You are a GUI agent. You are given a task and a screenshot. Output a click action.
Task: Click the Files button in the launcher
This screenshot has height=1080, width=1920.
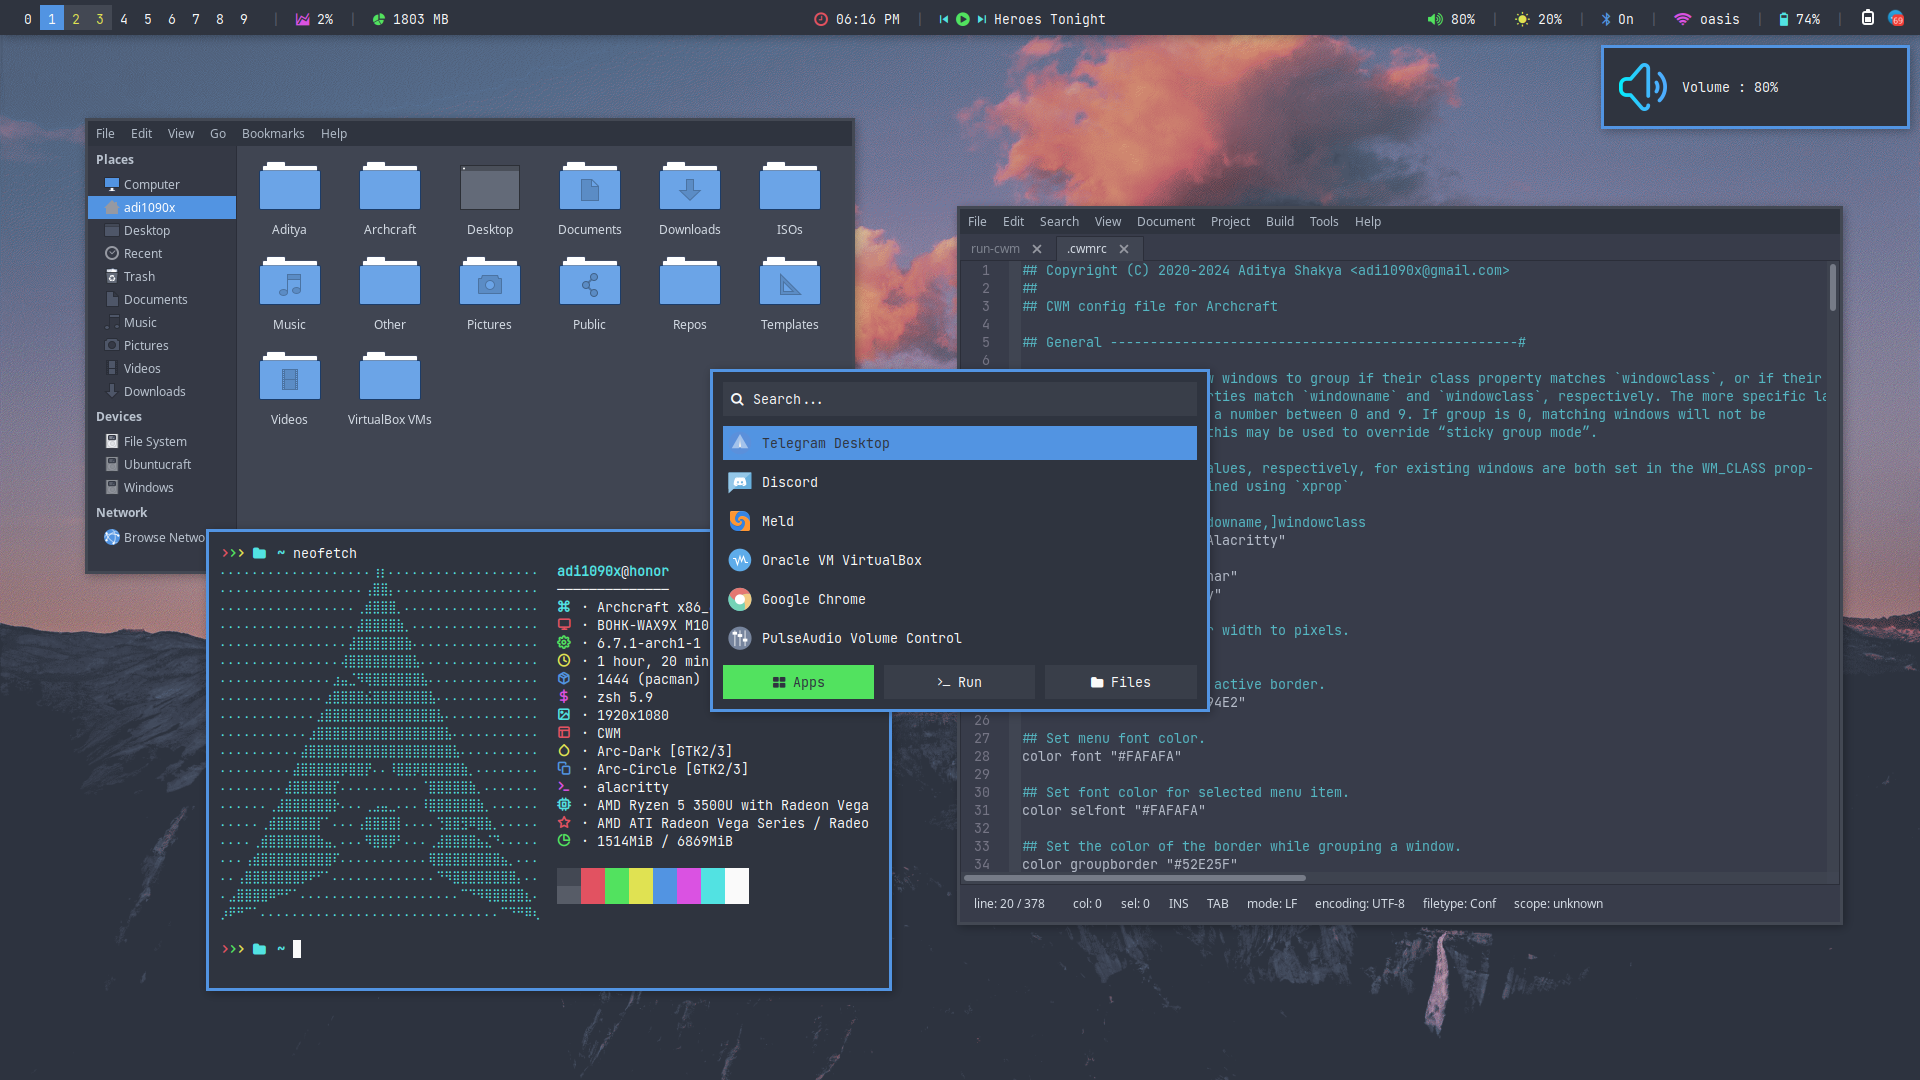[x=1120, y=682]
